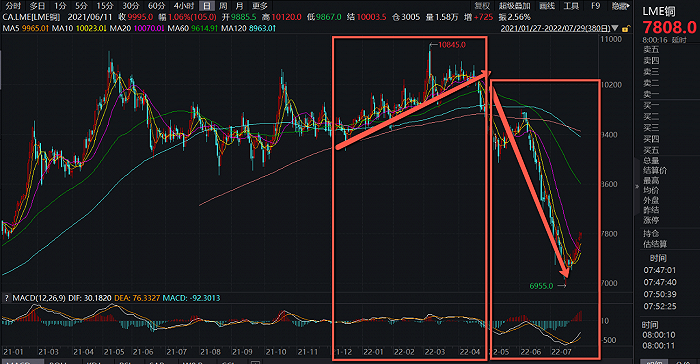The height and width of the screenshot is (364, 700).
Task: Expand the 更多 period options
Action: [259, 6]
